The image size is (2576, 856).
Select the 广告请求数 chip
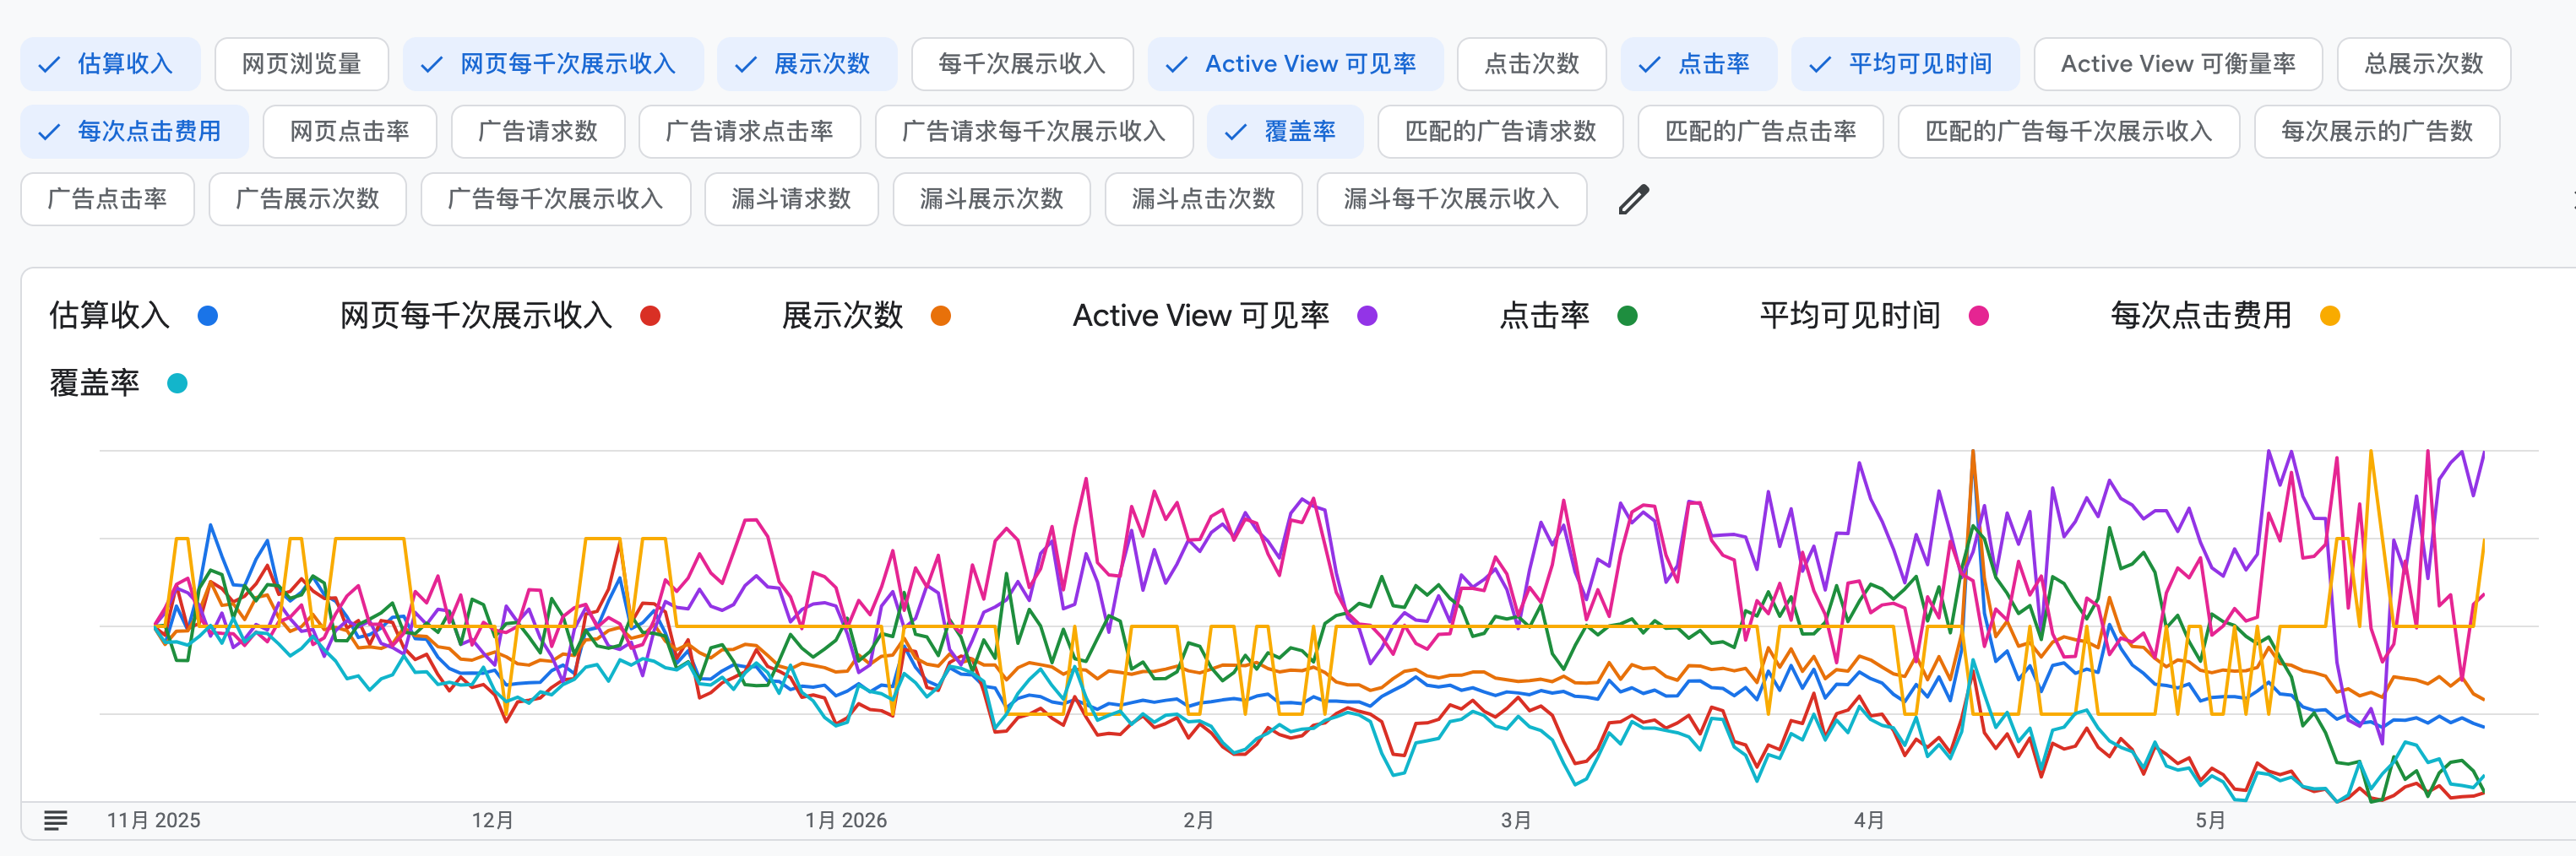tap(538, 131)
